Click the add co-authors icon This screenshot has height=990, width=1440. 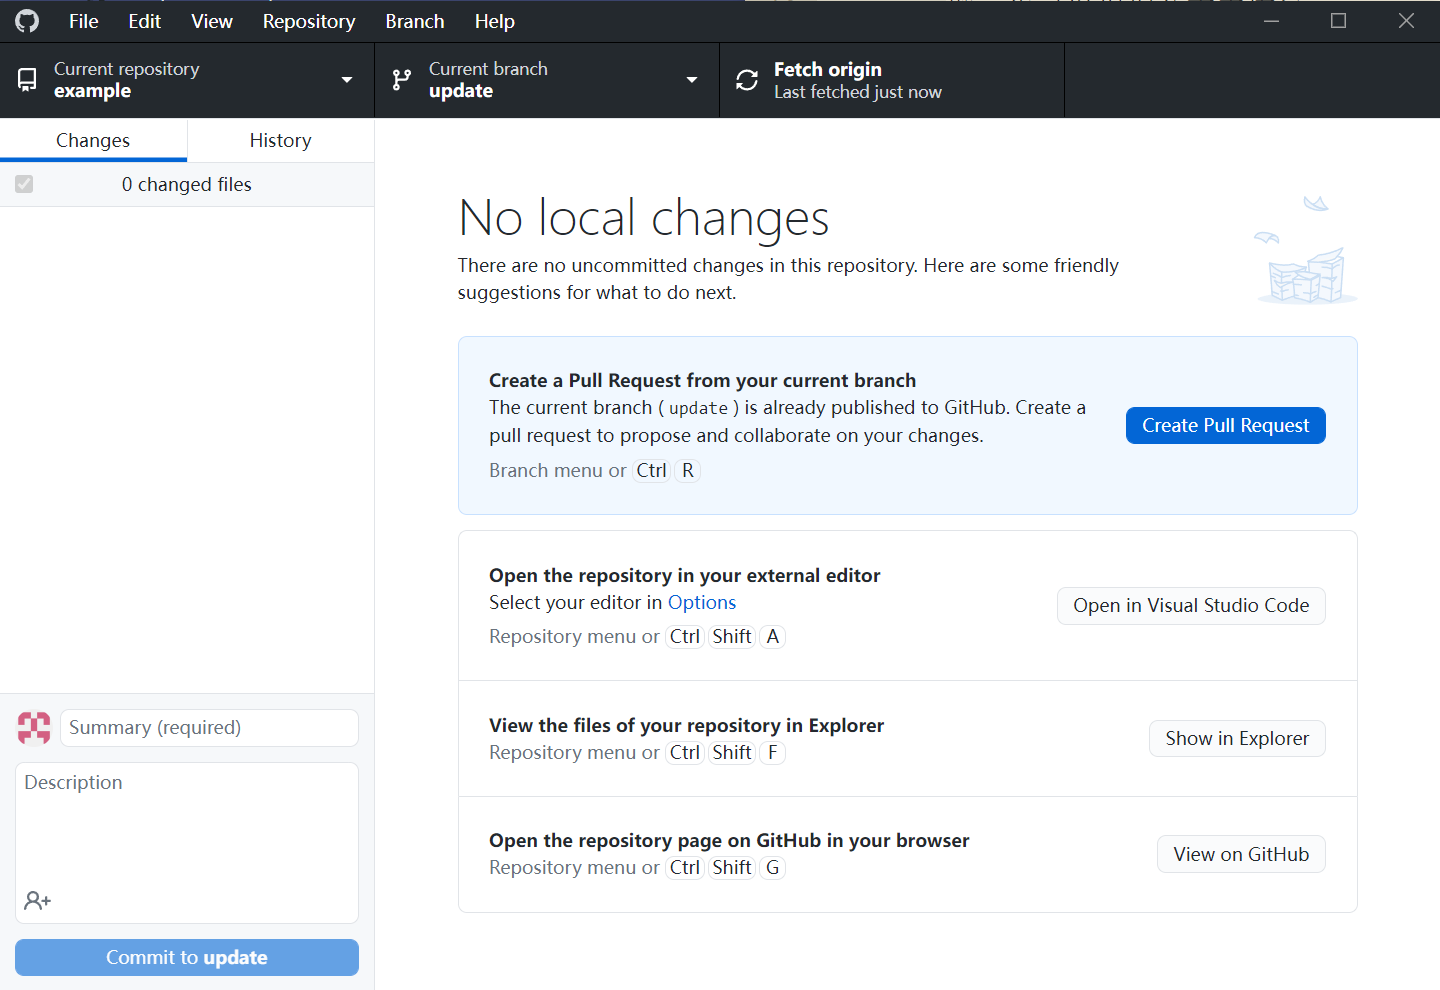[x=38, y=901]
